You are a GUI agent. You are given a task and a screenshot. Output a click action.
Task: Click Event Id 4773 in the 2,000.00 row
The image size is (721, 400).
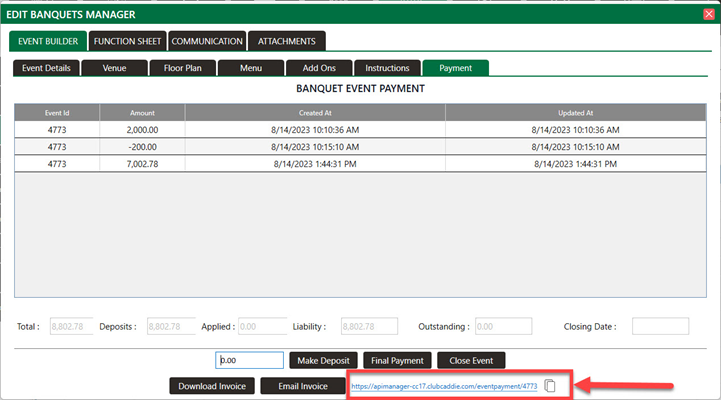[x=57, y=130]
